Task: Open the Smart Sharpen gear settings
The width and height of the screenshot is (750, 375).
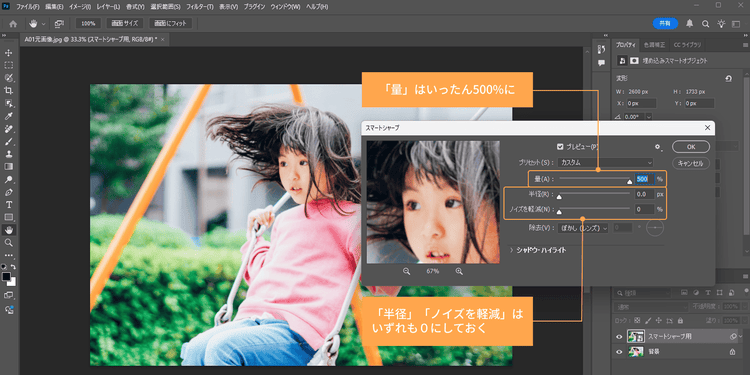Action: click(658, 147)
